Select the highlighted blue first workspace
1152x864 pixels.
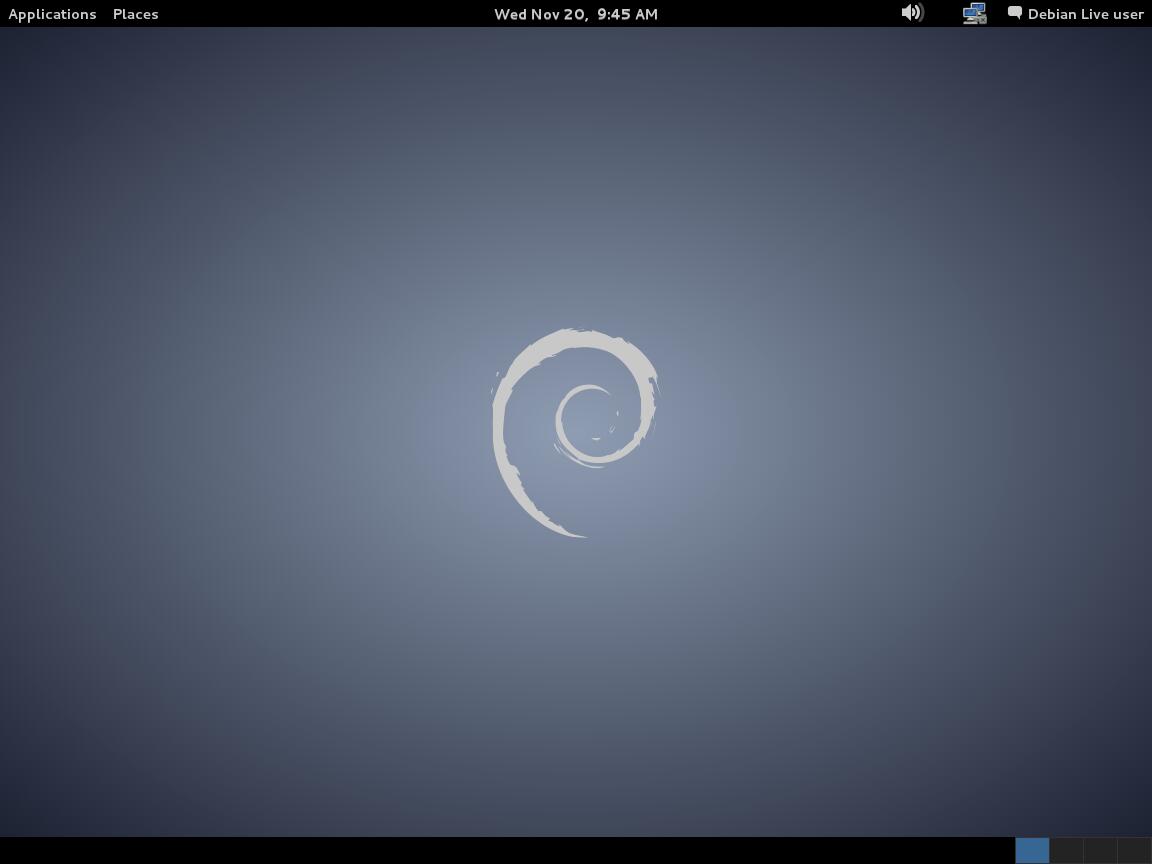click(1032, 850)
